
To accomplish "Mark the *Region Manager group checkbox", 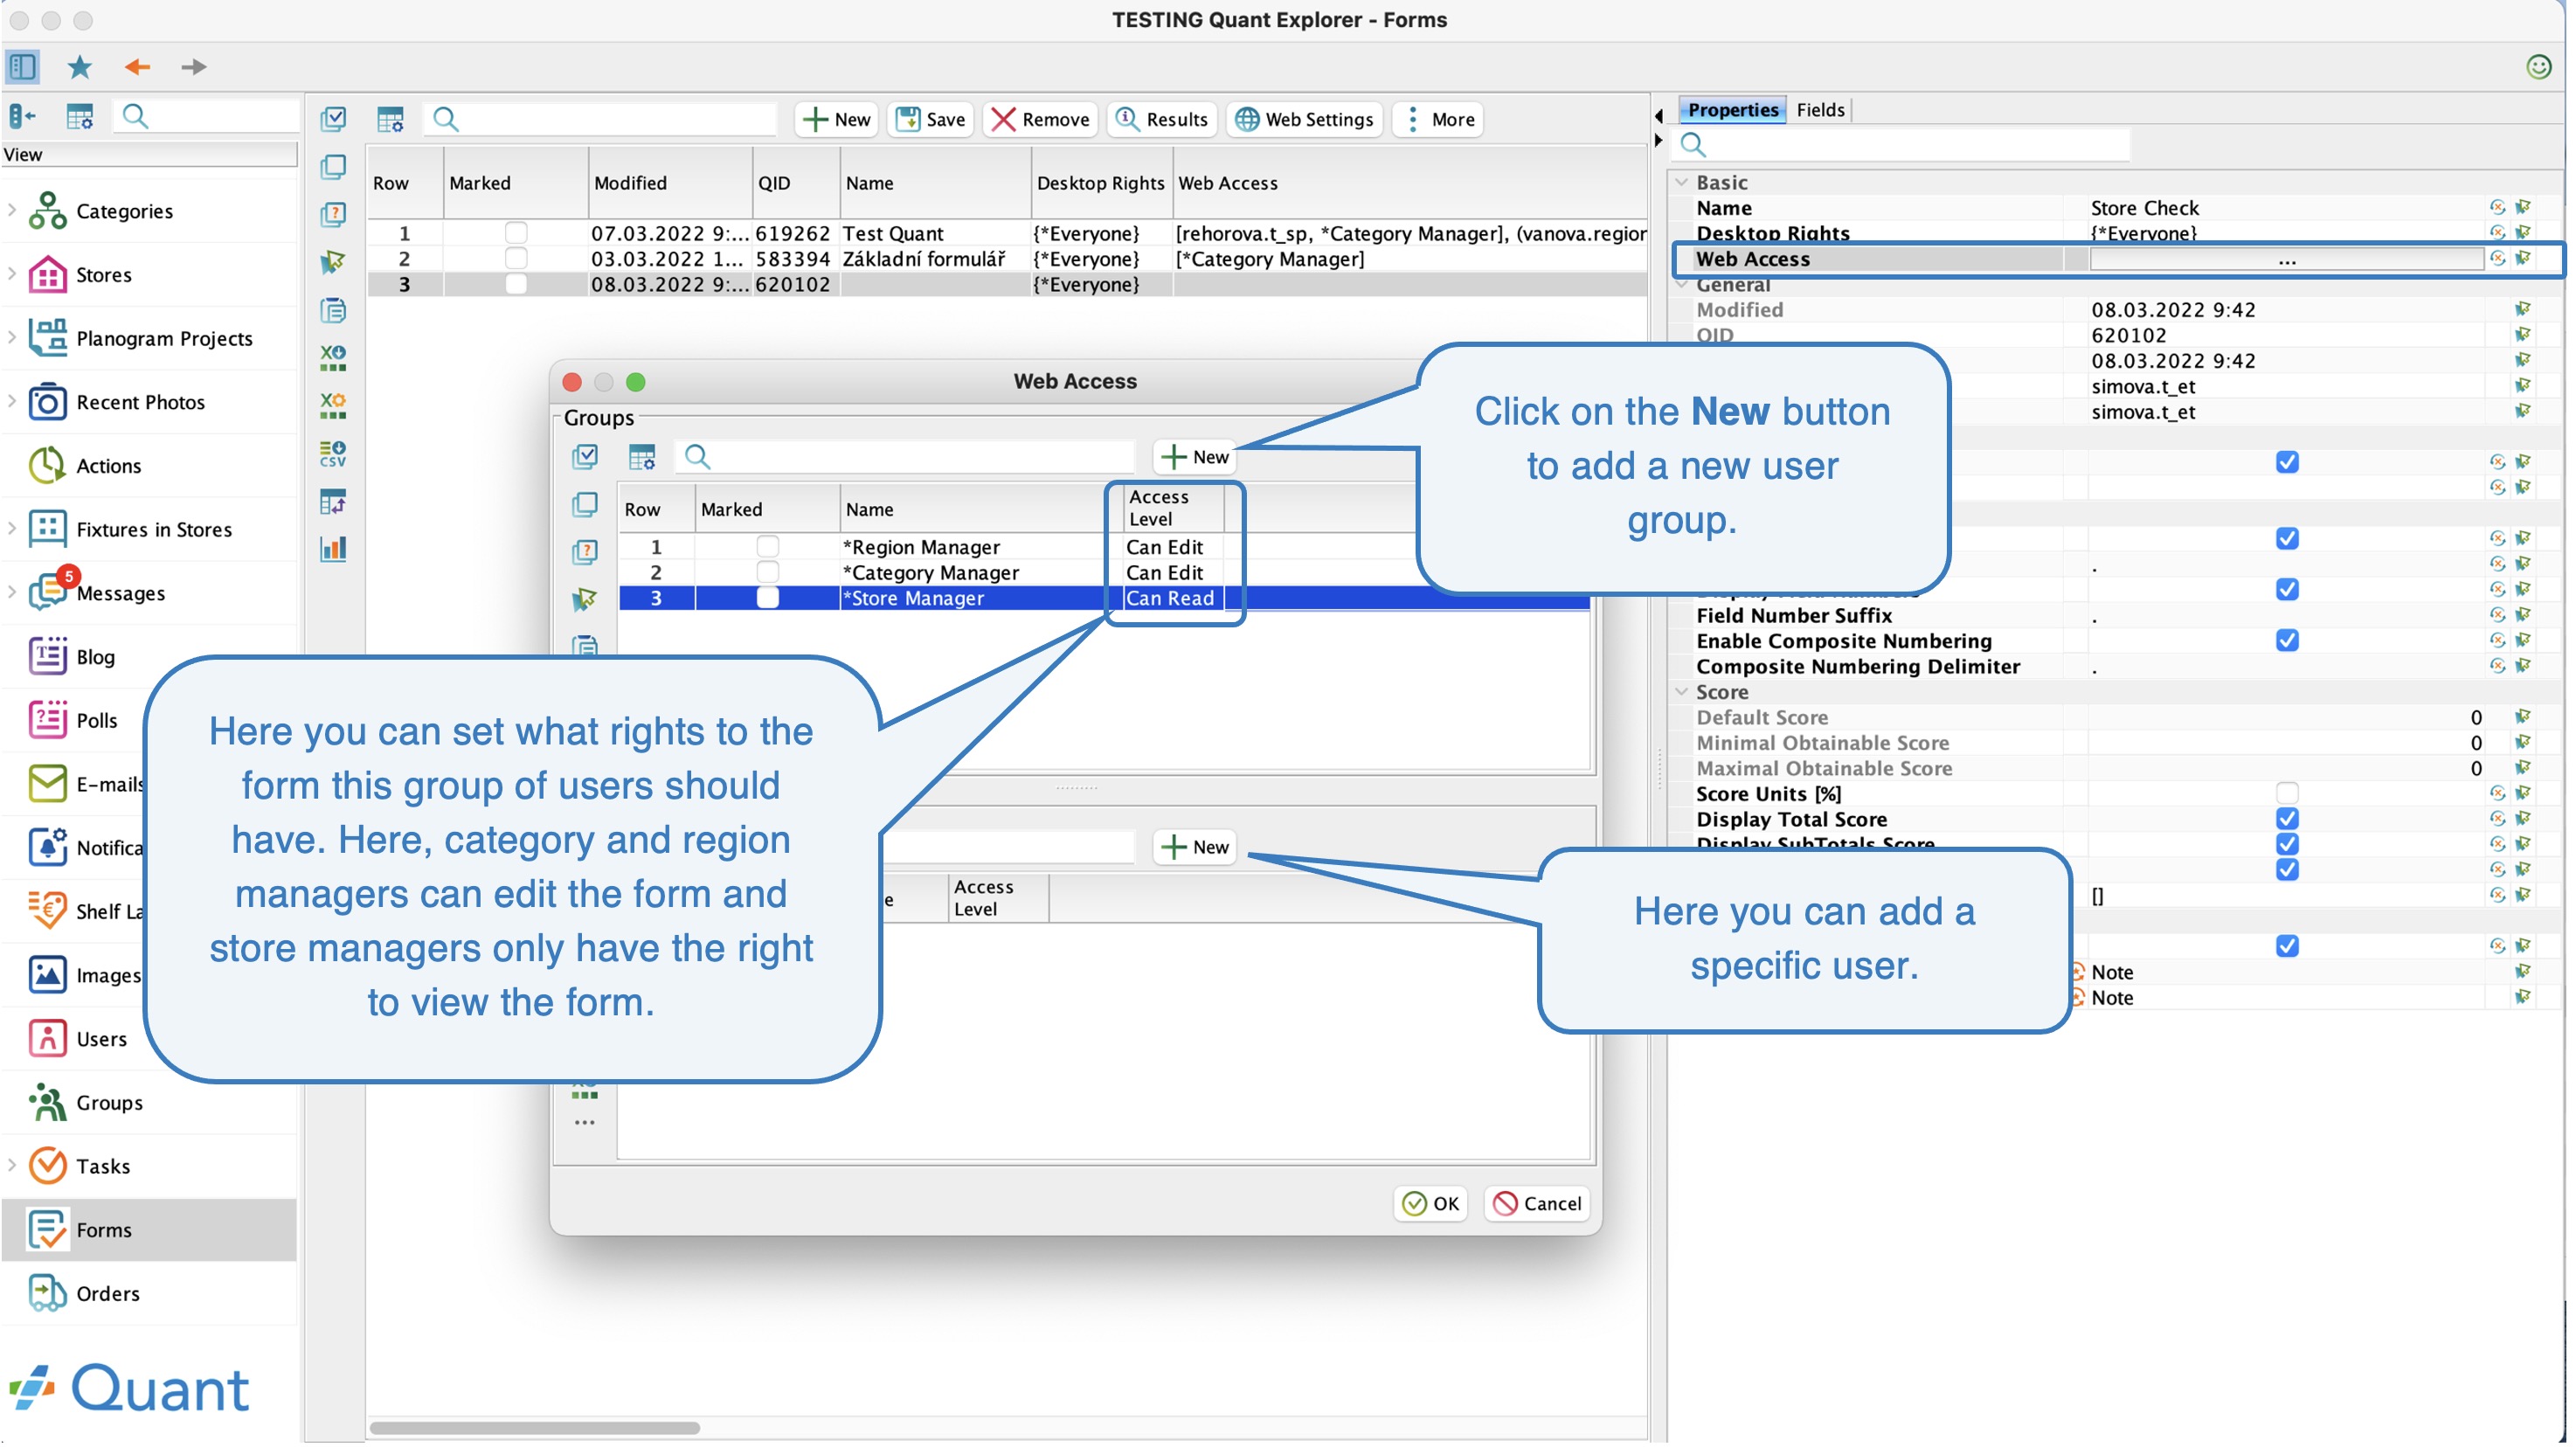I will point(767,547).
